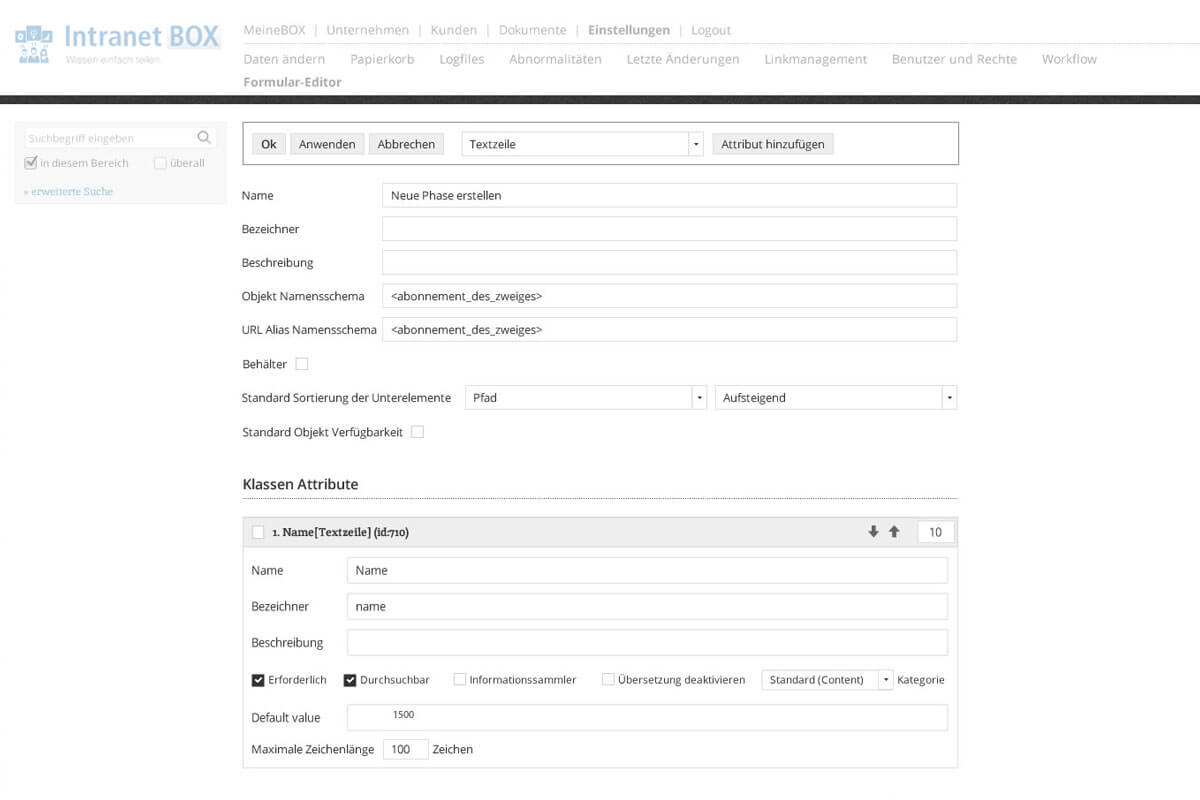Click the URL Alias Namensschema field
Screen dimensions: 1200x800
(x=669, y=330)
